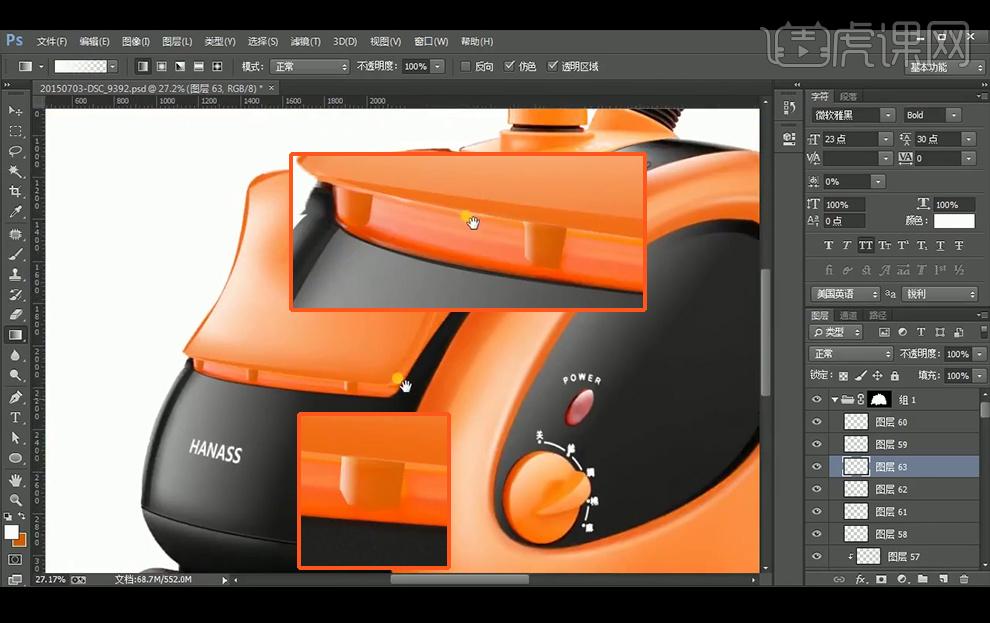Hide layer 图层 62 with its eye icon
The height and width of the screenshot is (623, 990).
(x=817, y=489)
